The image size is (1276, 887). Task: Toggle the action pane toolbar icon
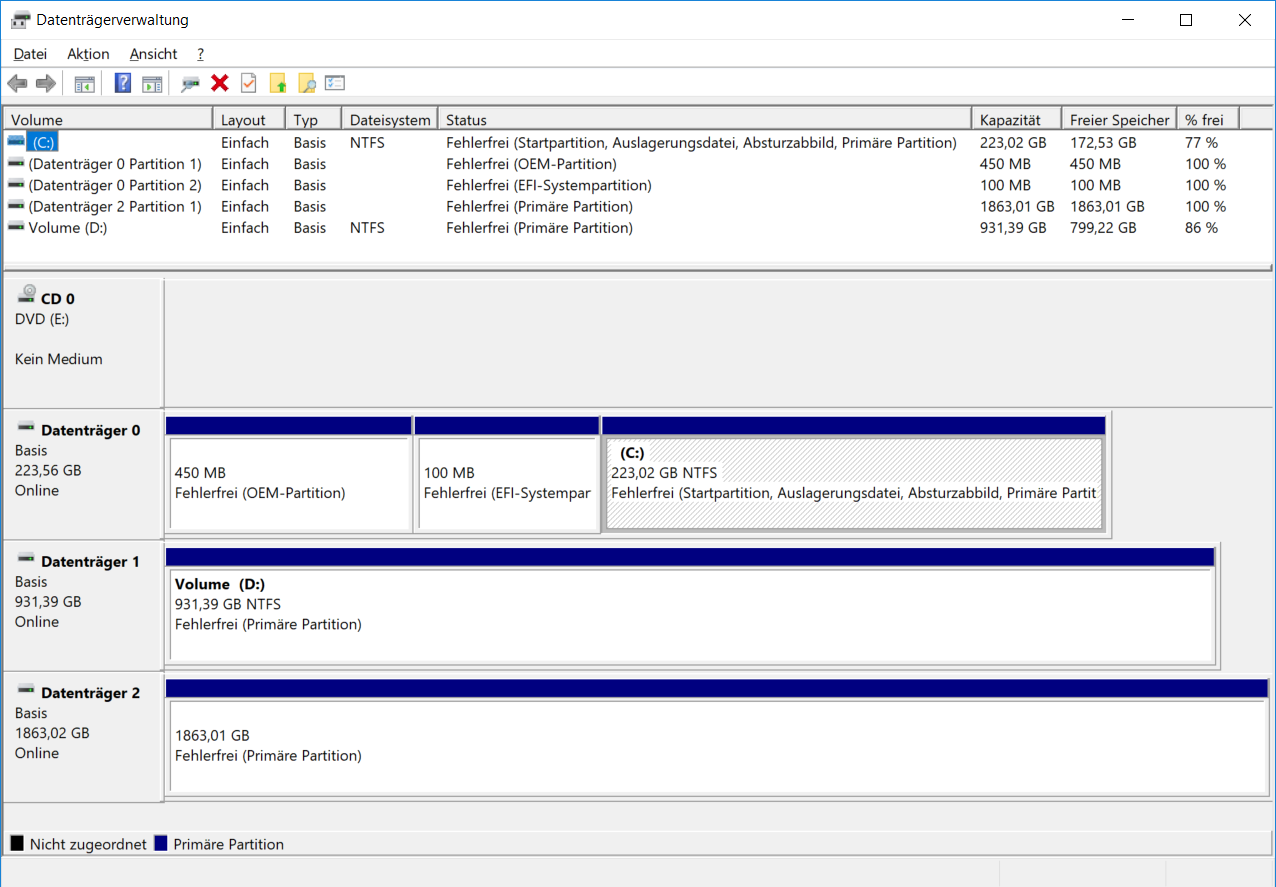pyautogui.click(x=152, y=84)
